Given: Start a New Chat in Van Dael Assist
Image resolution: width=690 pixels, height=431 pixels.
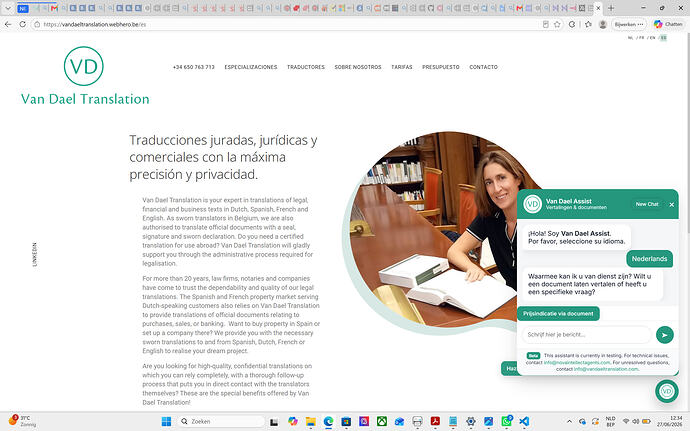Looking at the screenshot, I should pyautogui.click(x=647, y=204).
